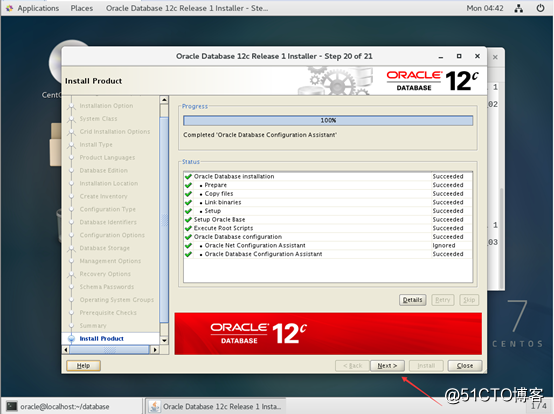Click the 'Ignored' status value

click(444, 246)
